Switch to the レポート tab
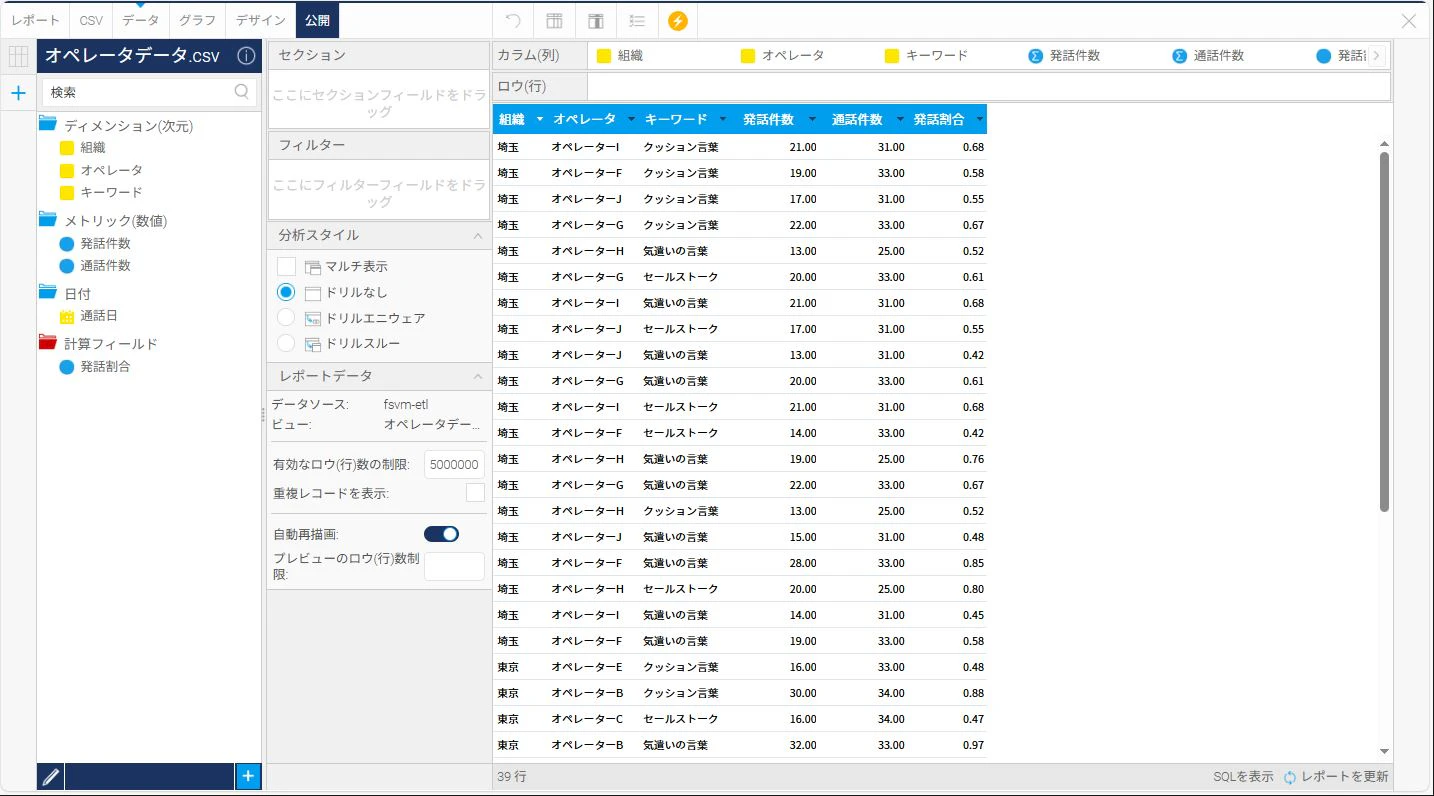Screen dimensions: 1434x796 [x=36, y=20]
